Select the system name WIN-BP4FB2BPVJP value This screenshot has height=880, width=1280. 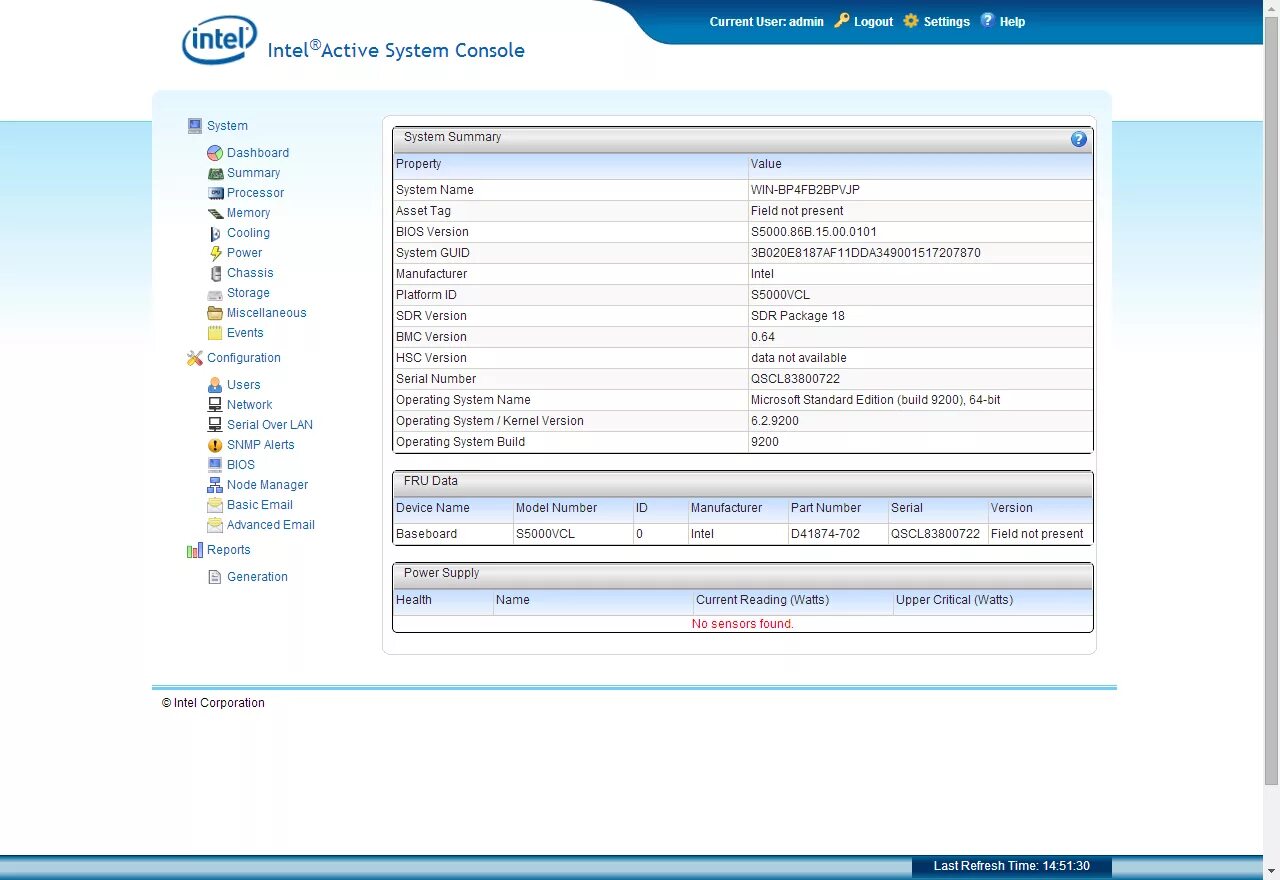click(x=805, y=190)
